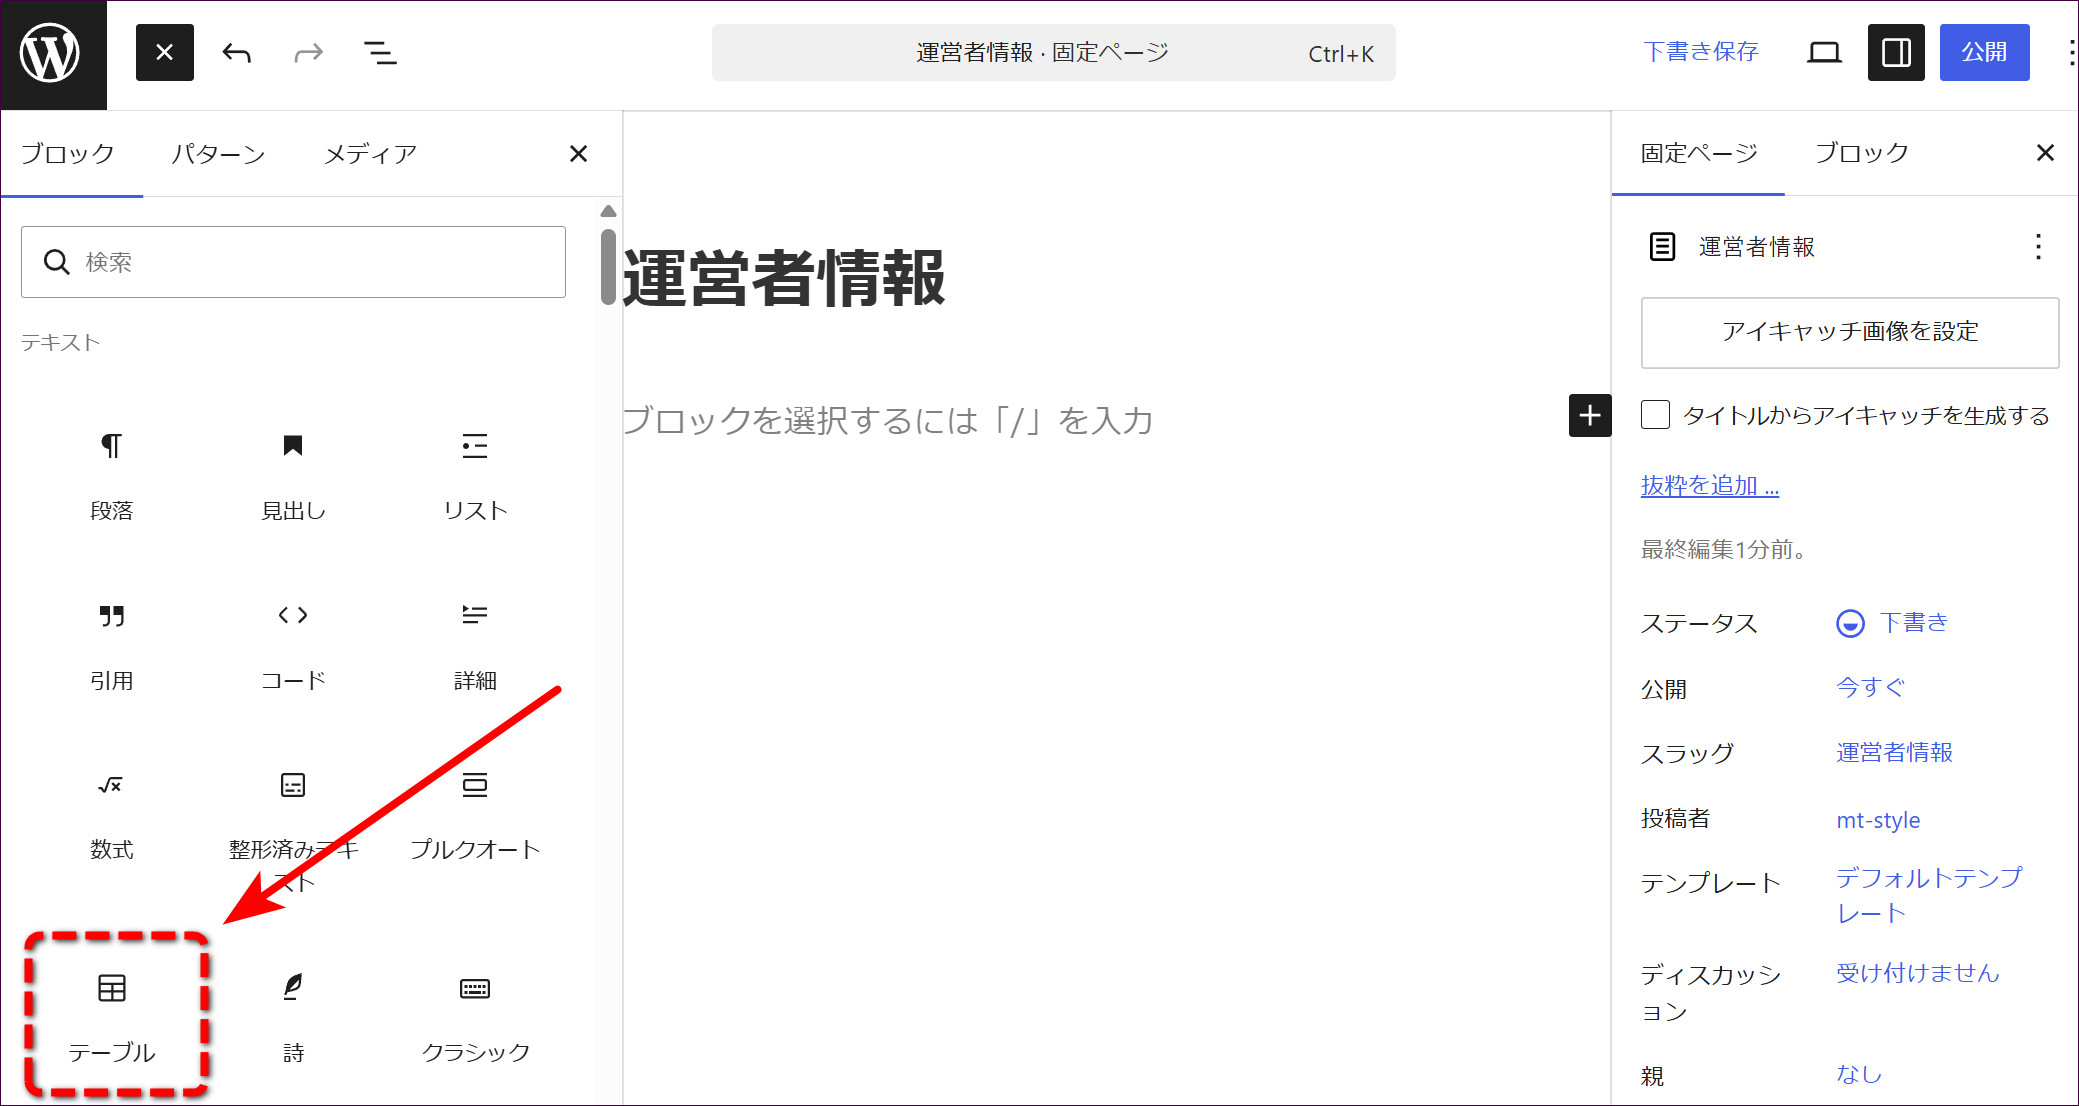
Task: Click the 公開 publish button
Action: coord(1984,52)
